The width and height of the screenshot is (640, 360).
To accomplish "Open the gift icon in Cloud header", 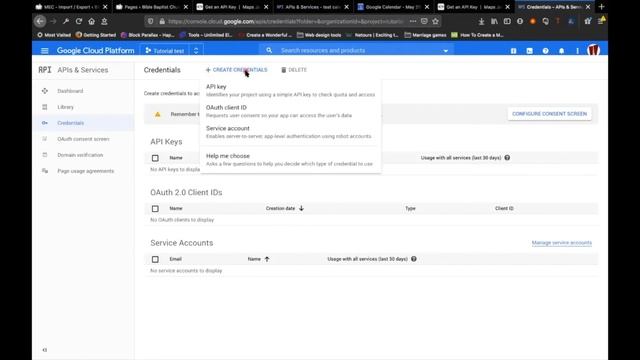I will (513, 51).
